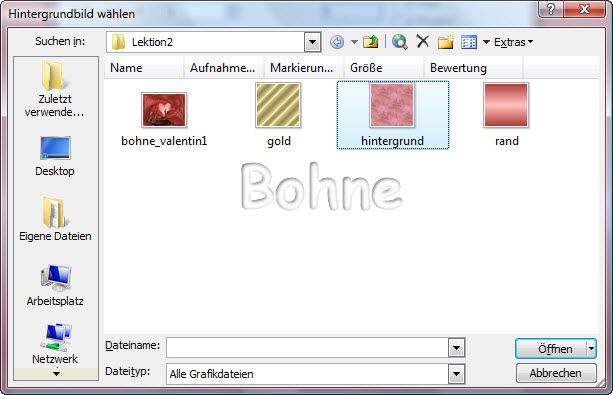This screenshot has width=613, height=395.
Task: Expand the Dateiname dropdown arrow
Action: pyautogui.click(x=456, y=347)
